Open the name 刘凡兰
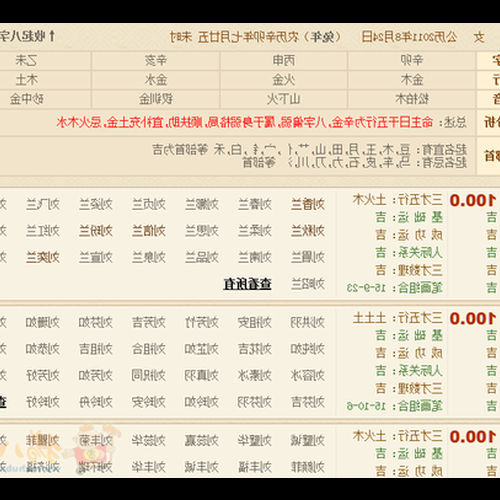The width and height of the screenshot is (500, 500). (x=43, y=204)
